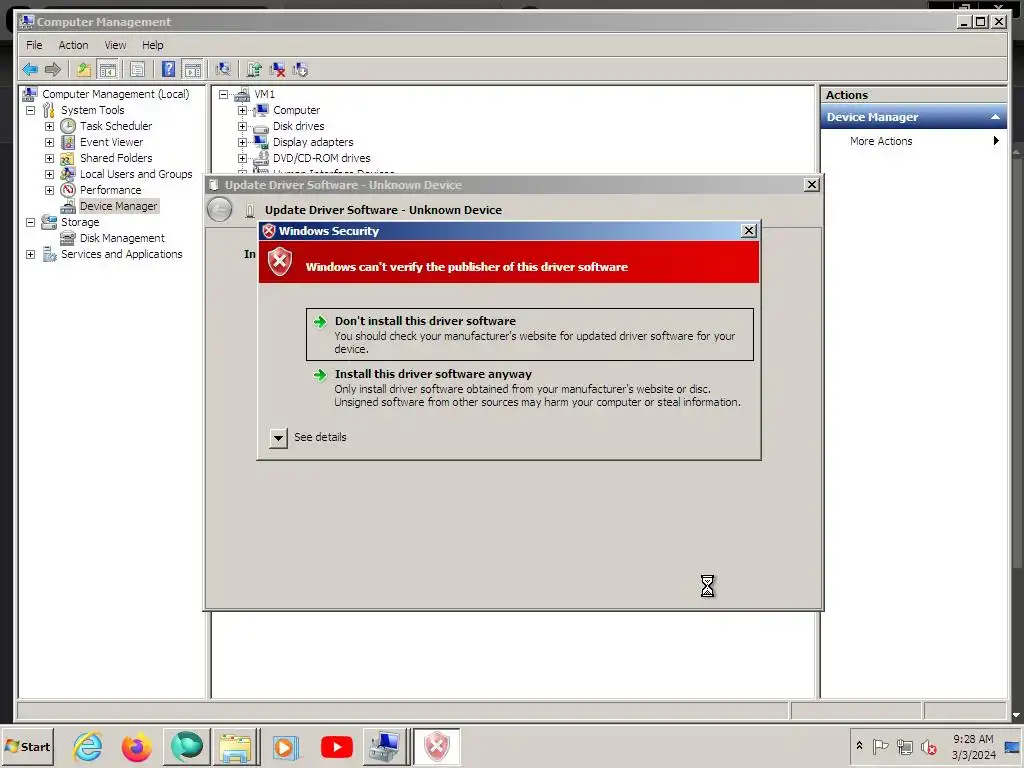The height and width of the screenshot is (768, 1024).
Task: Expand the Disk drives device category
Action: [x=242, y=126]
